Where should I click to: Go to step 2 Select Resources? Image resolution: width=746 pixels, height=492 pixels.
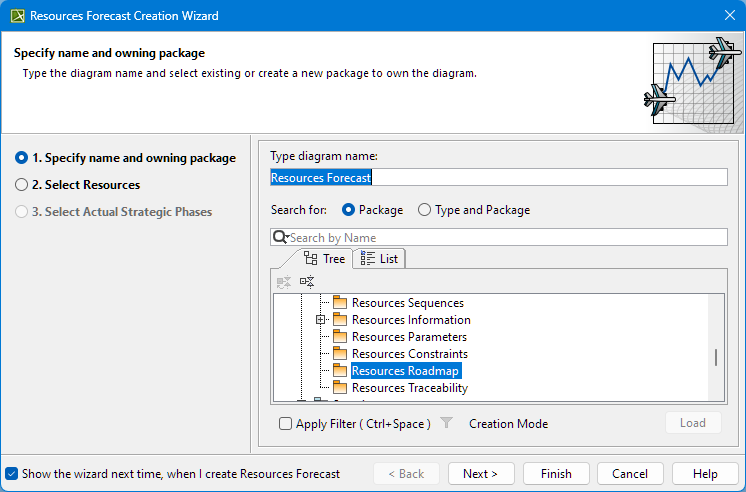[x=22, y=185]
